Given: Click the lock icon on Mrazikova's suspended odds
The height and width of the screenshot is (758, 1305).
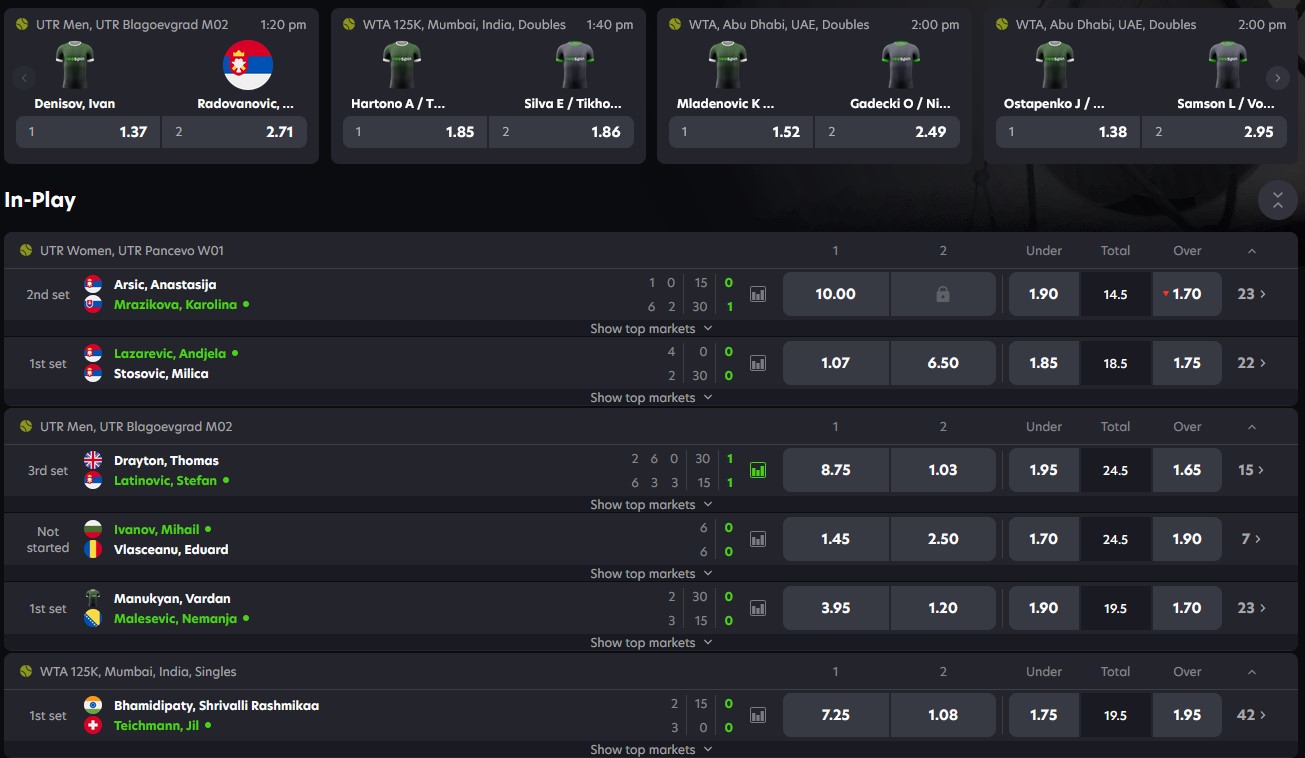Looking at the screenshot, I should pos(942,293).
